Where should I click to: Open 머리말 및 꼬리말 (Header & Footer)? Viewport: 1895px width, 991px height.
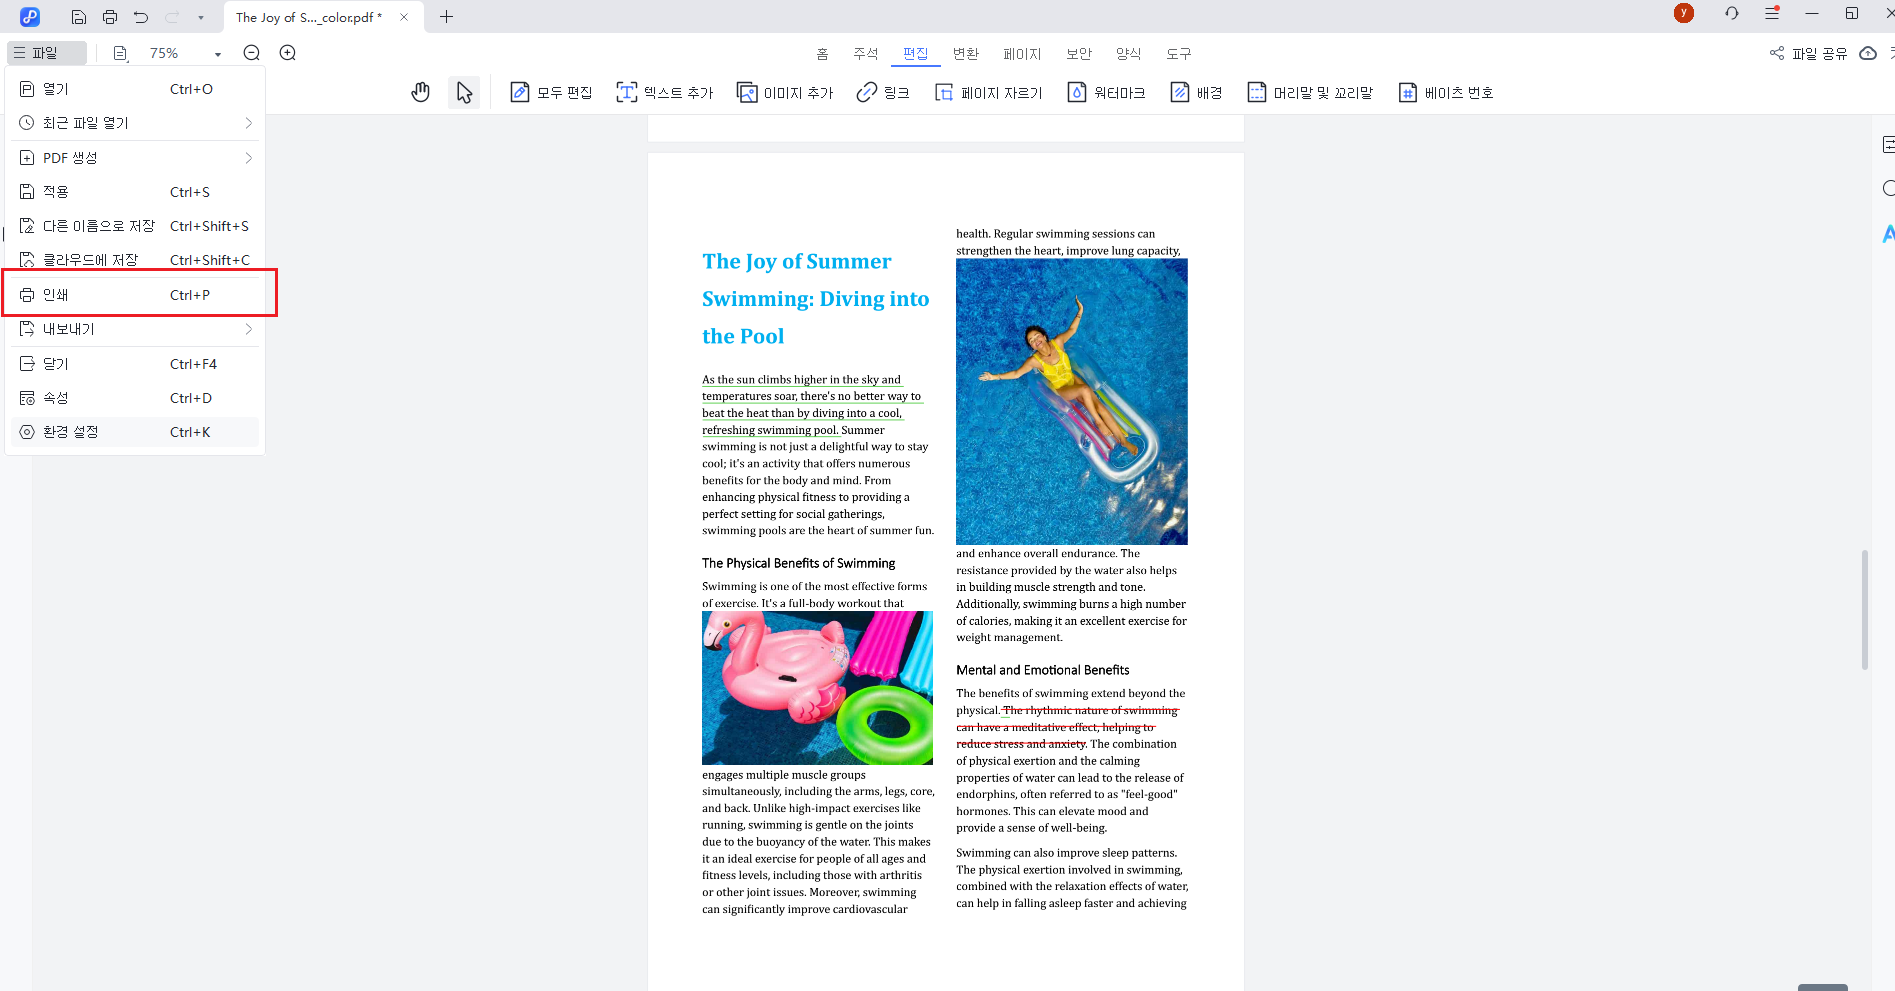[1311, 91]
